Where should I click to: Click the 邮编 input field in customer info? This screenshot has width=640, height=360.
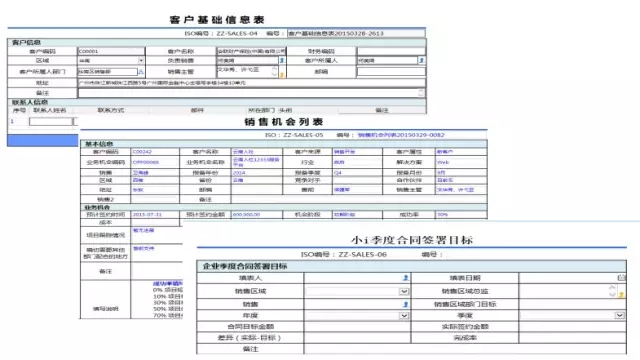391,71
